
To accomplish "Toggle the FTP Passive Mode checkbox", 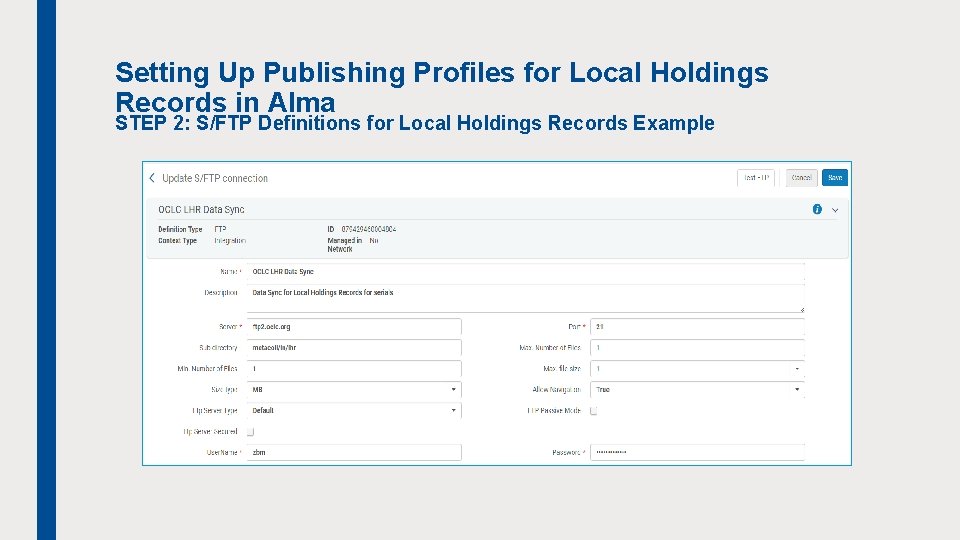I will 593,411.
